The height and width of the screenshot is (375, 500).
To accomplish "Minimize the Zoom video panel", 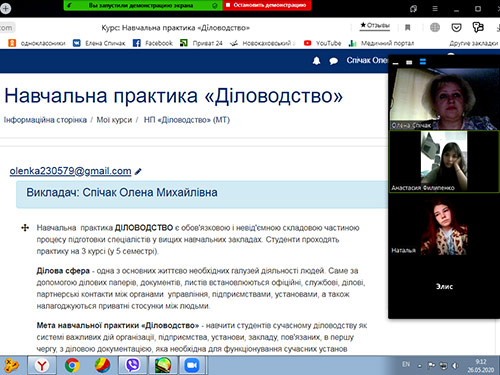I will (x=396, y=62).
